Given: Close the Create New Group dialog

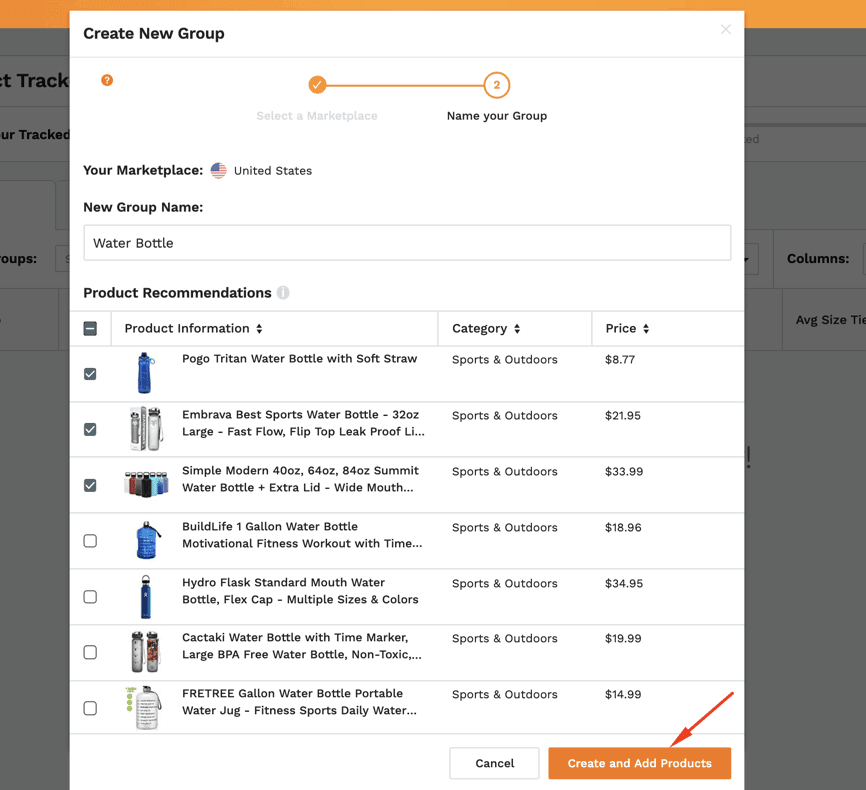Looking at the screenshot, I should [726, 29].
